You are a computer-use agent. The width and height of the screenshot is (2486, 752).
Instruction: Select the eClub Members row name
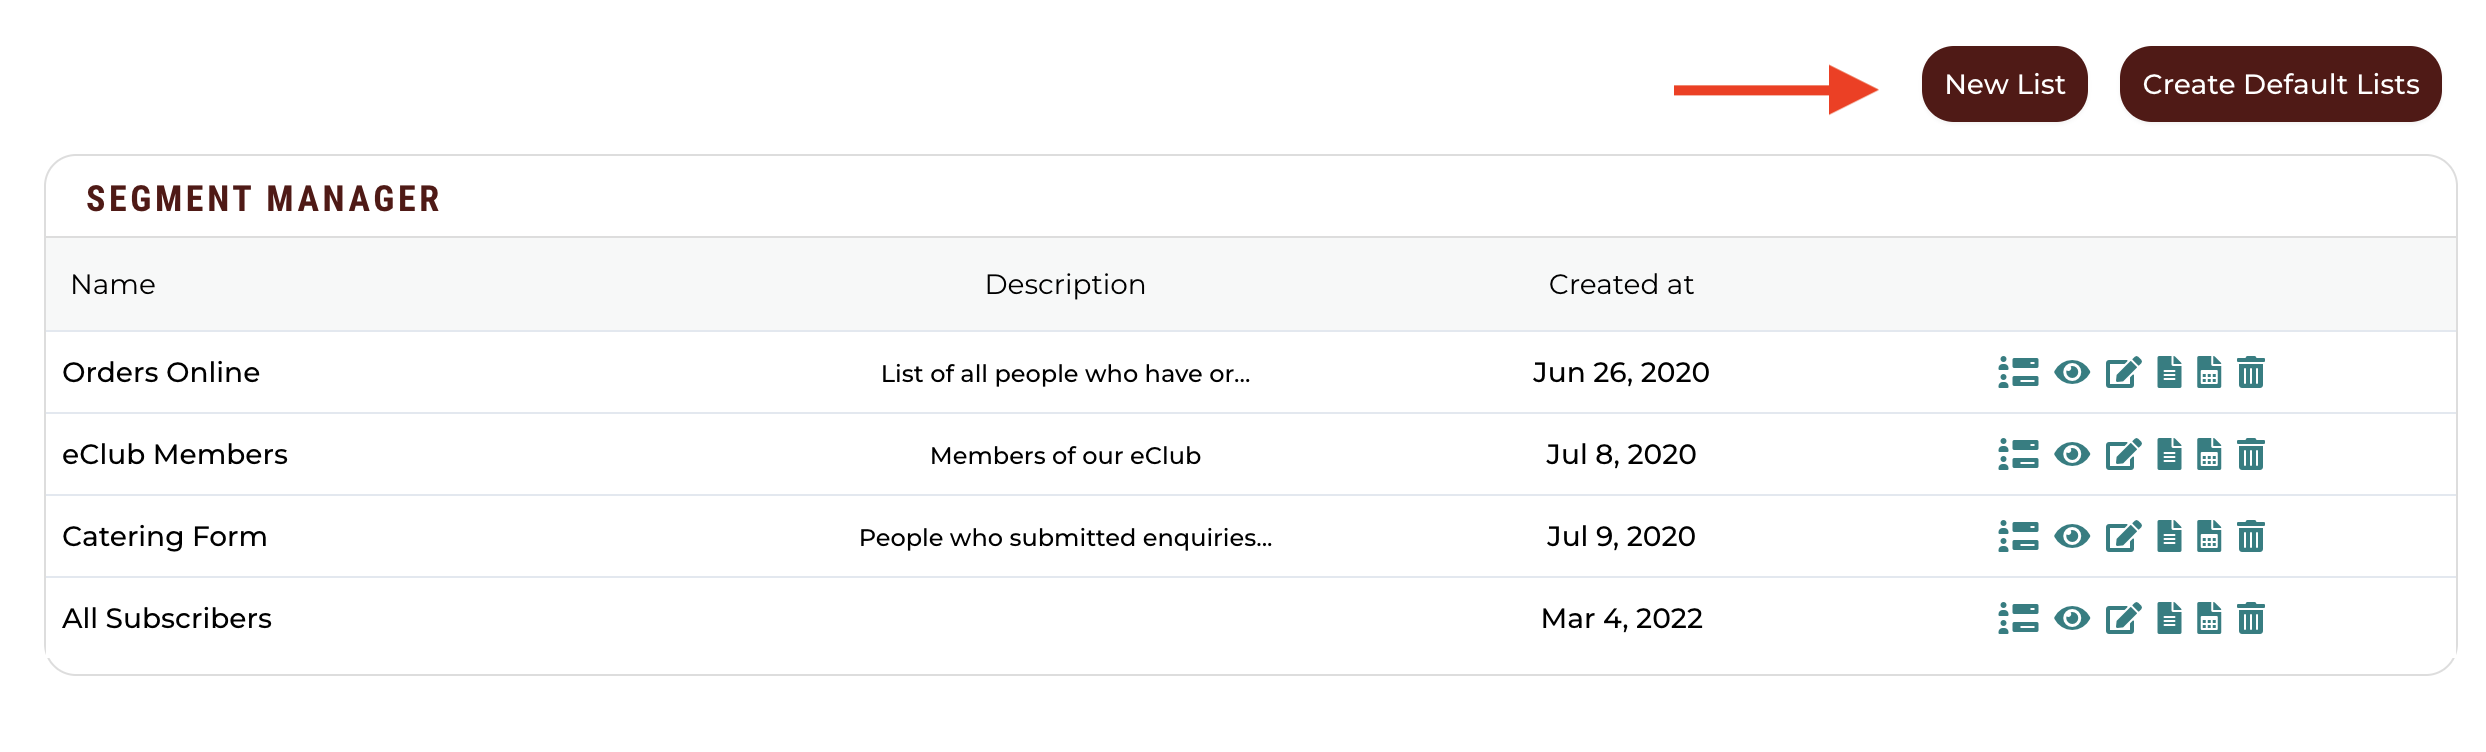pyautogui.click(x=175, y=454)
